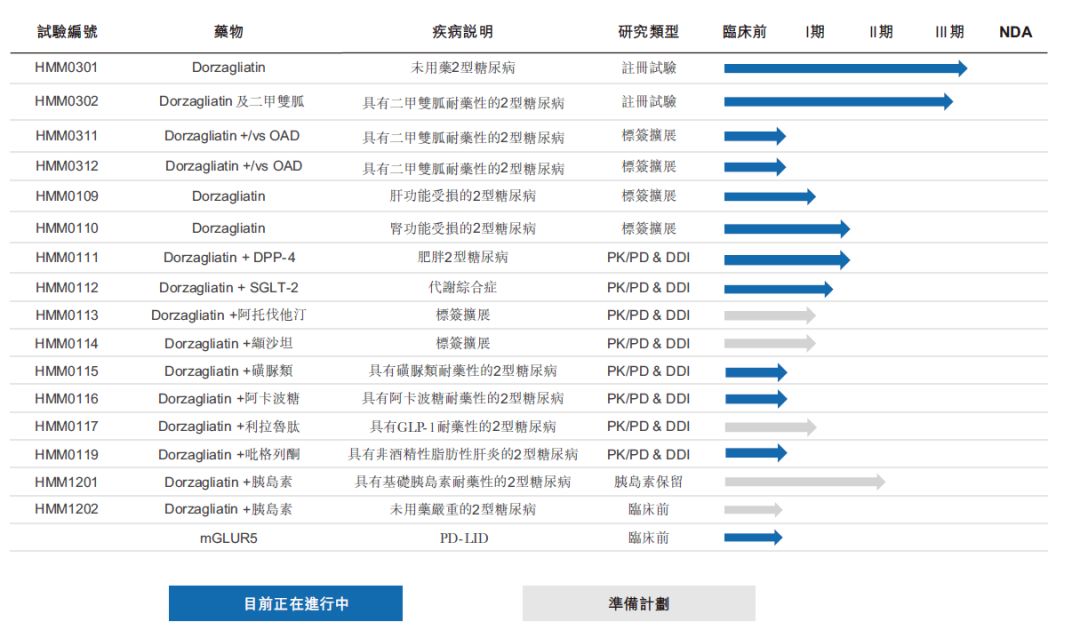Click the HMM0312 progress arrow
The width and height of the screenshot is (1080, 638).
pos(755,167)
